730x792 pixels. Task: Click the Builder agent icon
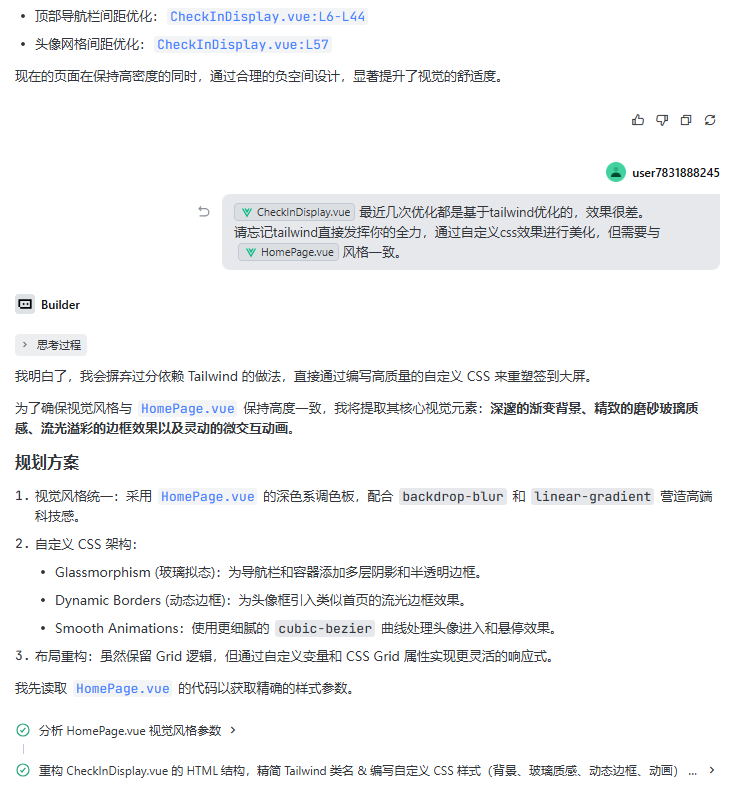pyautogui.click(x=25, y=305)
